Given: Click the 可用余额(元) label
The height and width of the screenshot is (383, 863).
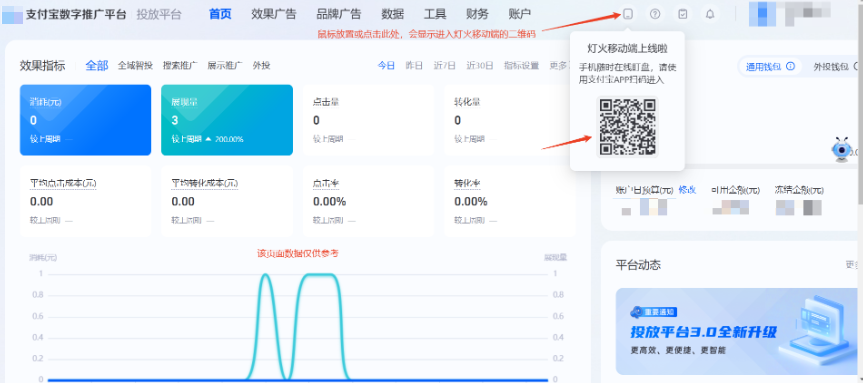Looking at the screenshot, I should tap(735, 190).
